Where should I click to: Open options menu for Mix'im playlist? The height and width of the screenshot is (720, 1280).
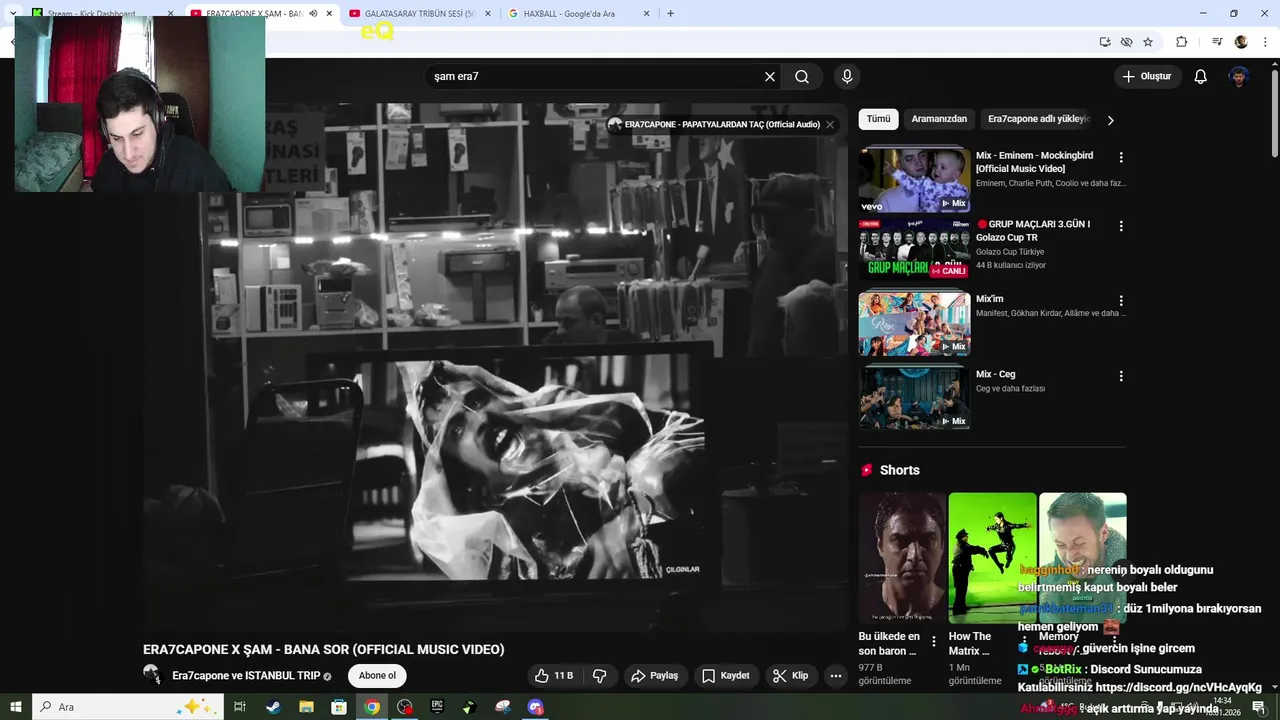(x=1121, y=301)
